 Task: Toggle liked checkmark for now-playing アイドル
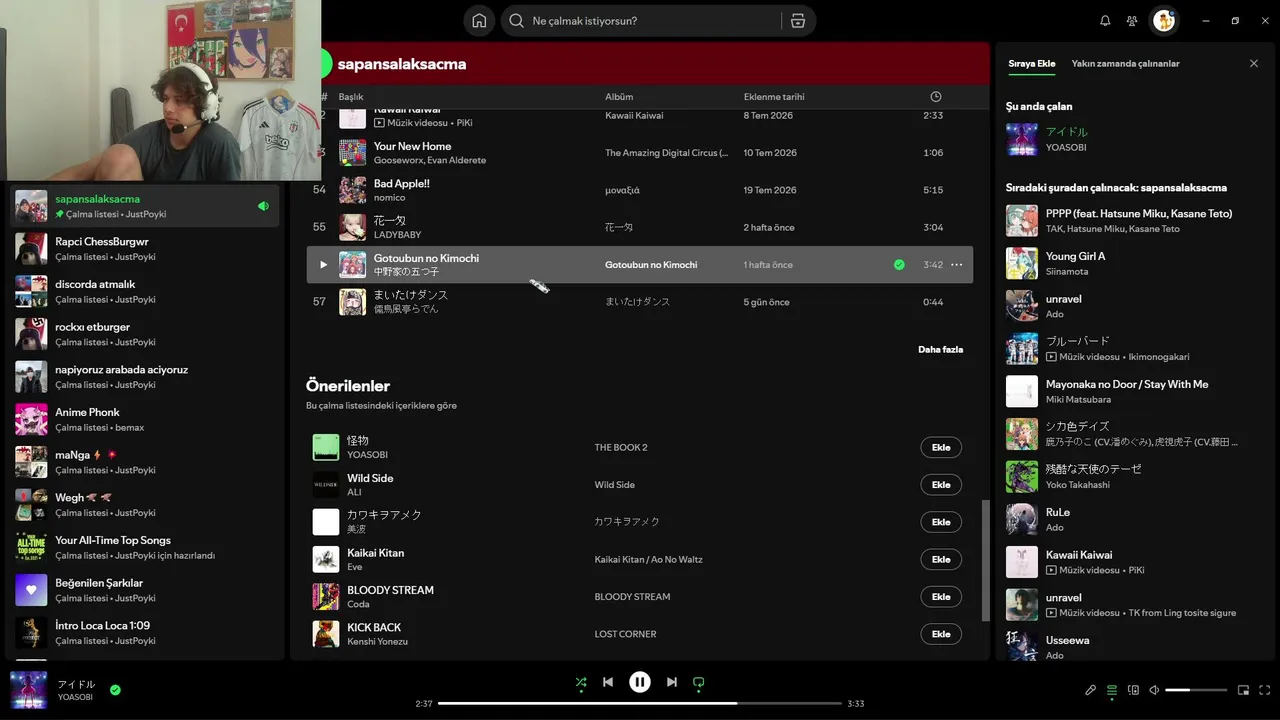tap(115, 690)
